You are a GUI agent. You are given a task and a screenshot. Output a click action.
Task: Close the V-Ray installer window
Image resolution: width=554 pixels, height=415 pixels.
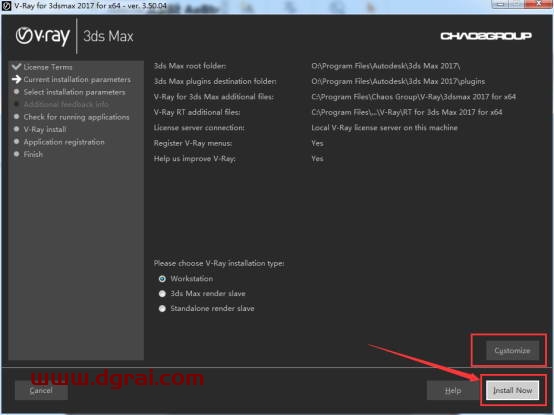pyautogui.click(x=538, y=4)
